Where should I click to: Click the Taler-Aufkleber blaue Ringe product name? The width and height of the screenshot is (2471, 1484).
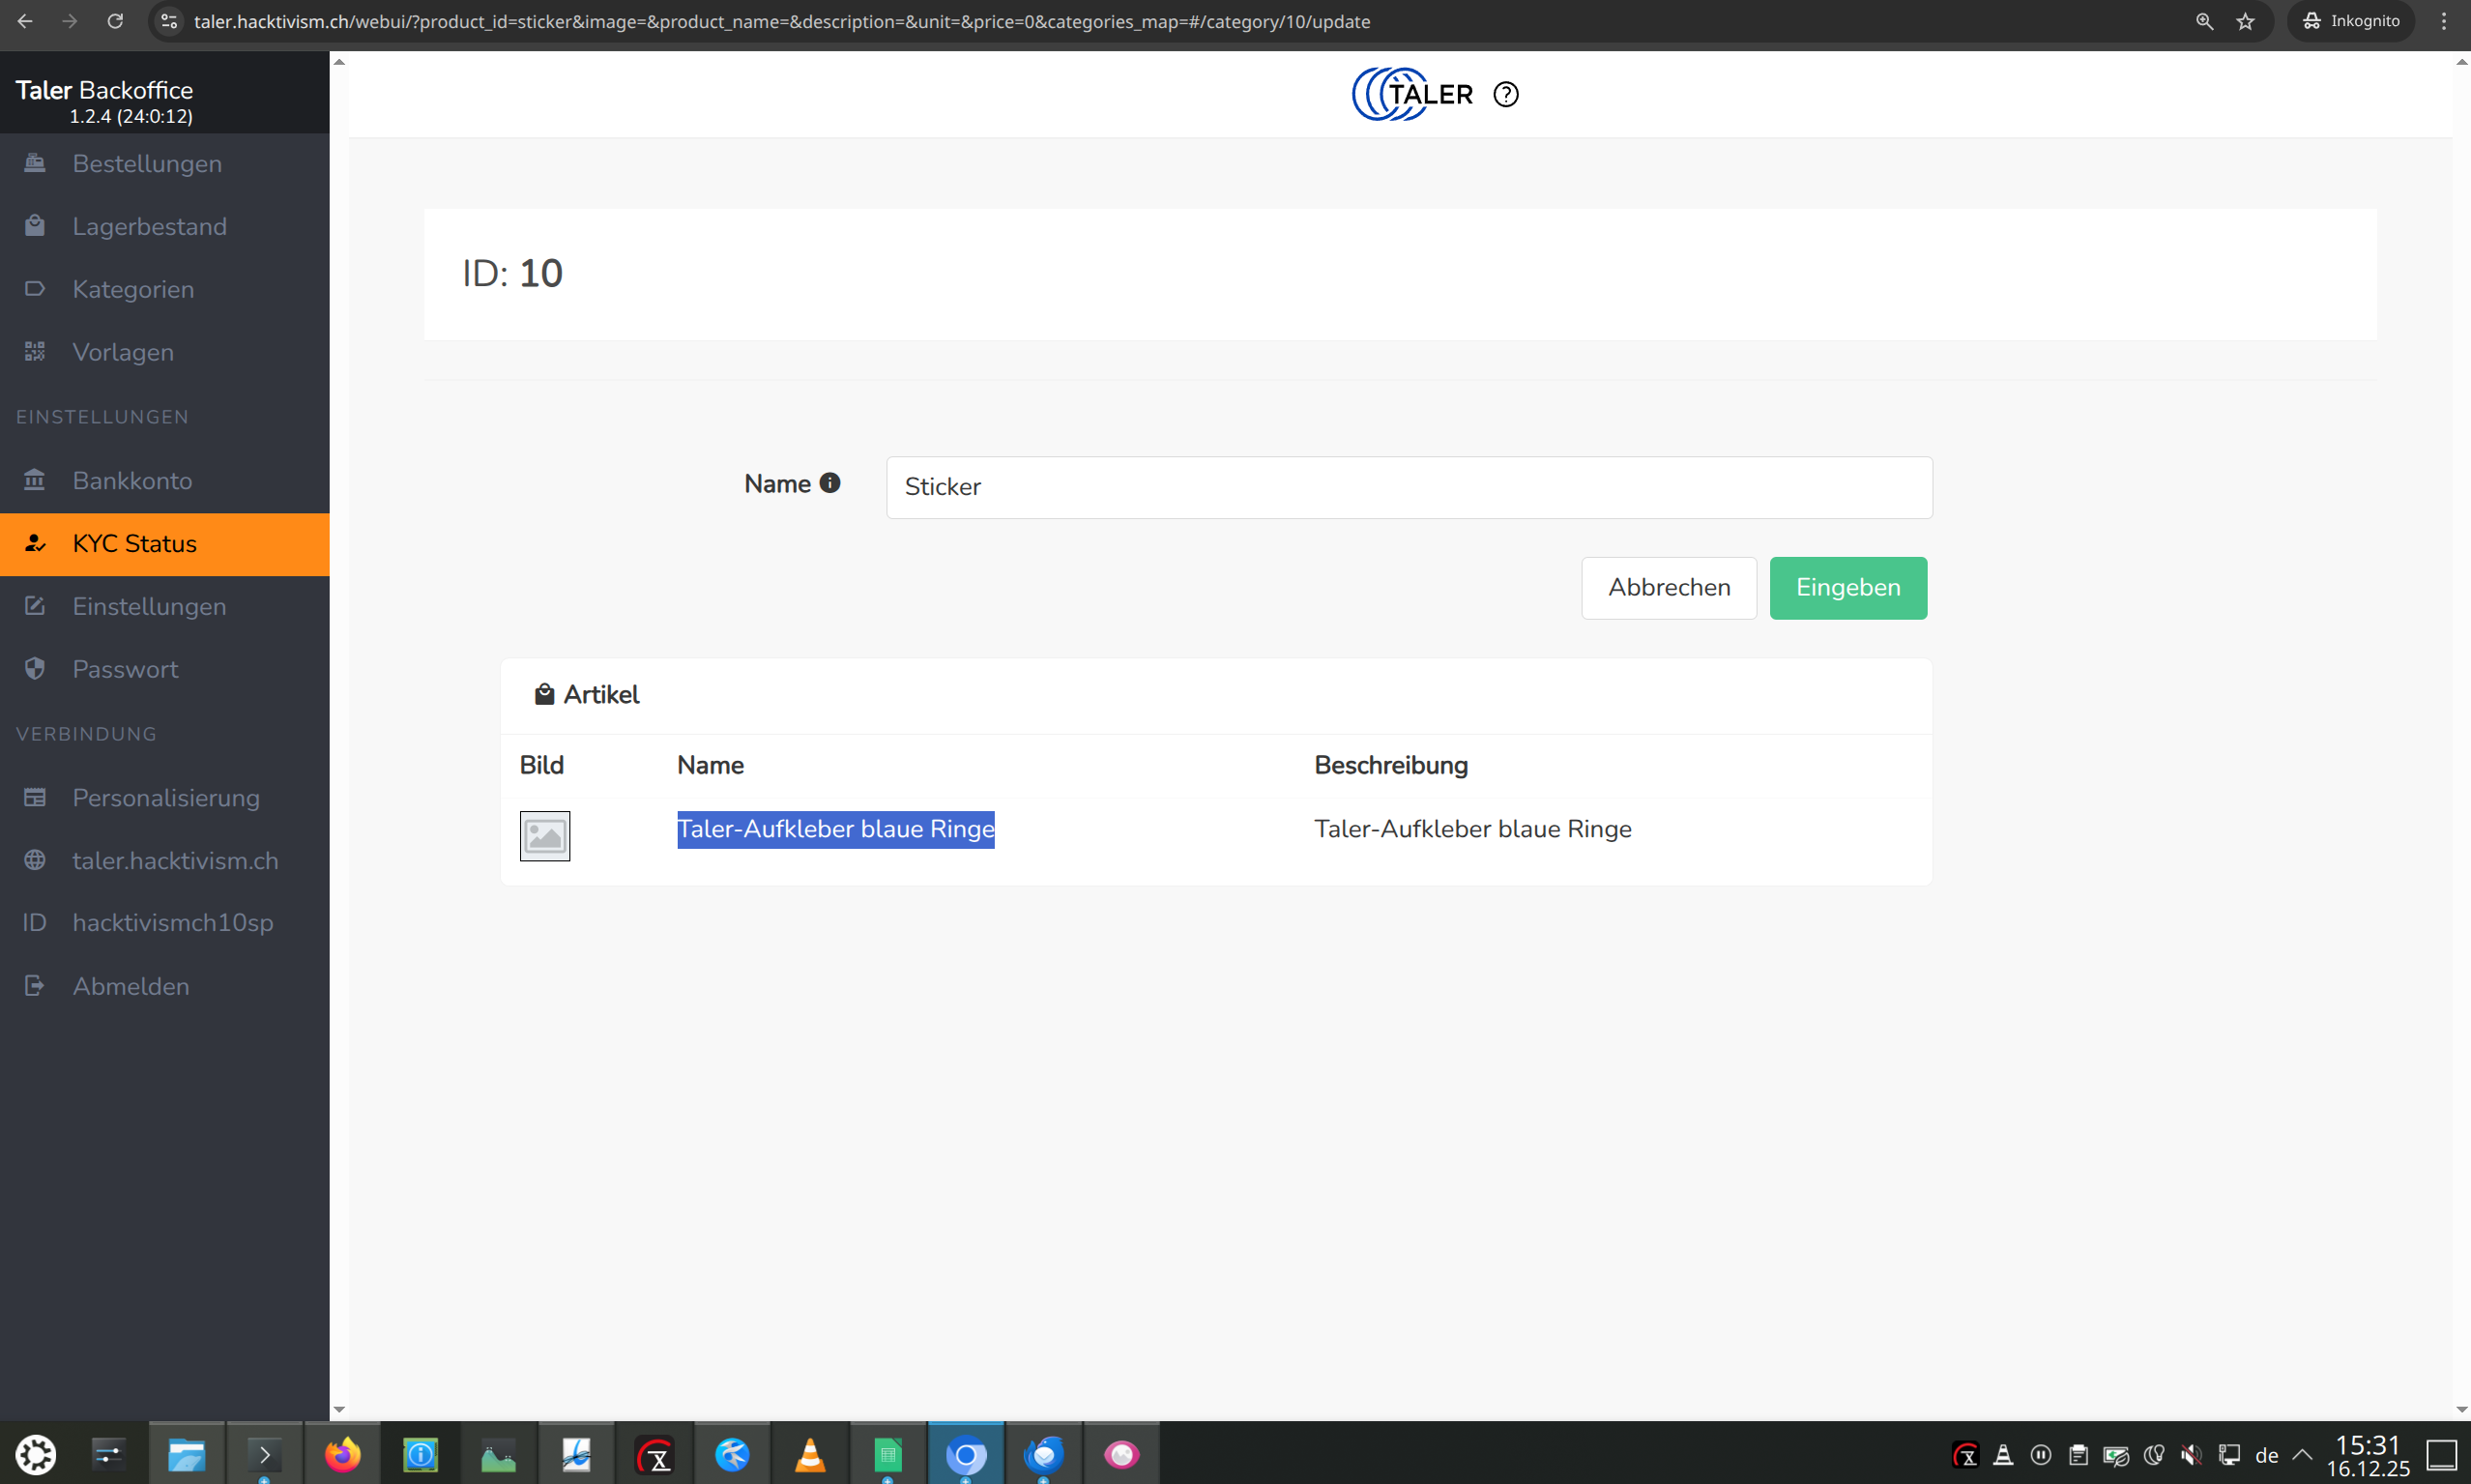coord(835,829)
